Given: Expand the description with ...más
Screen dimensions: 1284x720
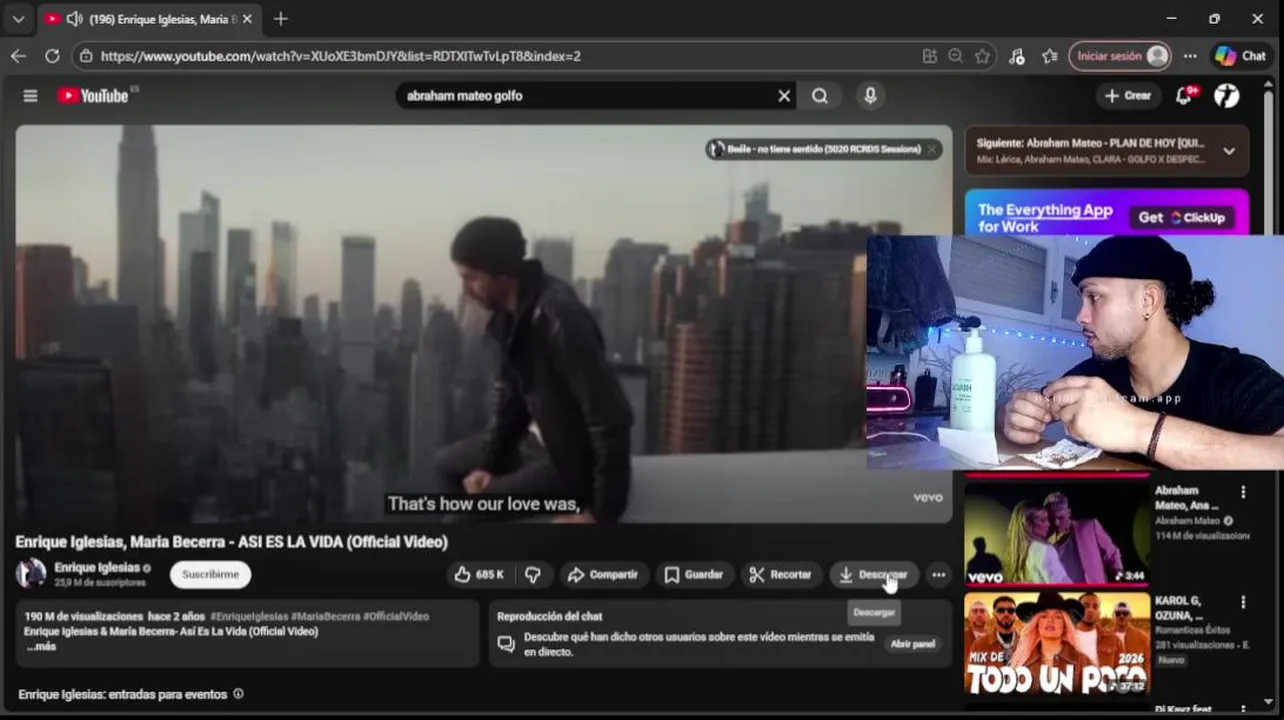Looking at the screenshot, I should (42, 647).
